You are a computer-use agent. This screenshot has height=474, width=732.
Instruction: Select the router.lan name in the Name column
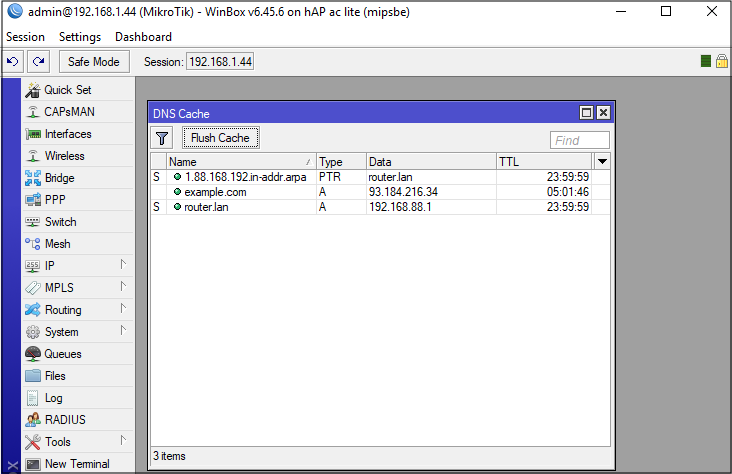206,207
